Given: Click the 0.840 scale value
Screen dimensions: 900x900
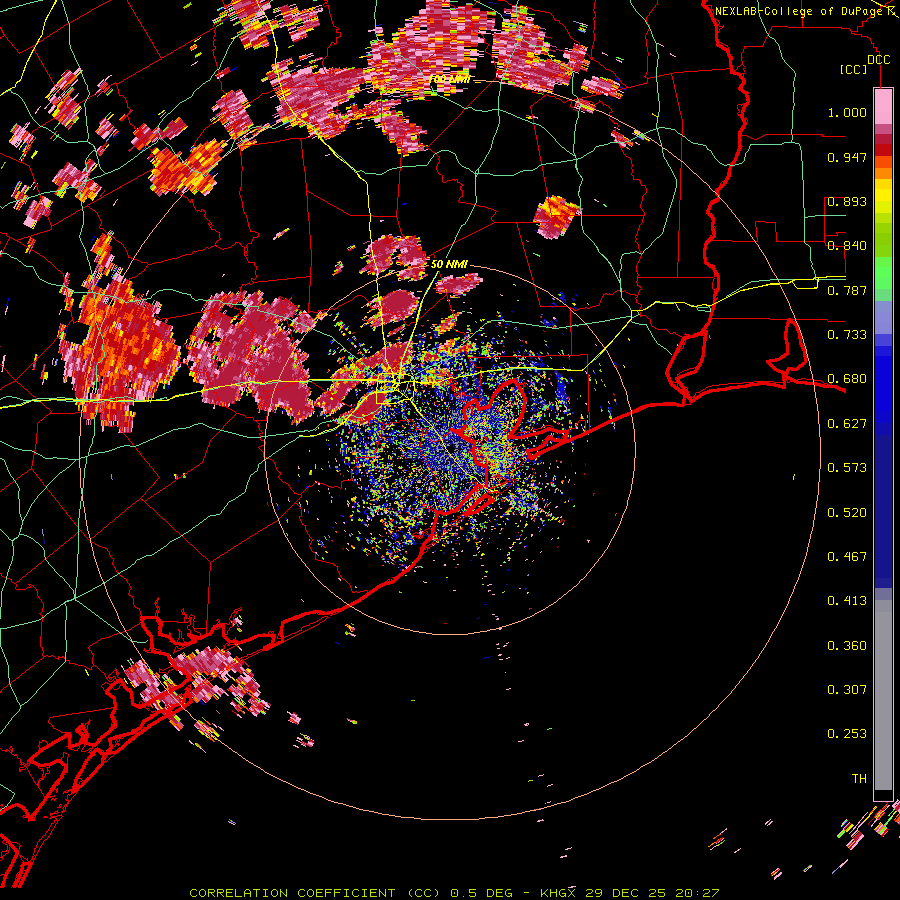Looking at the screenshot, I should pos(847,246).
